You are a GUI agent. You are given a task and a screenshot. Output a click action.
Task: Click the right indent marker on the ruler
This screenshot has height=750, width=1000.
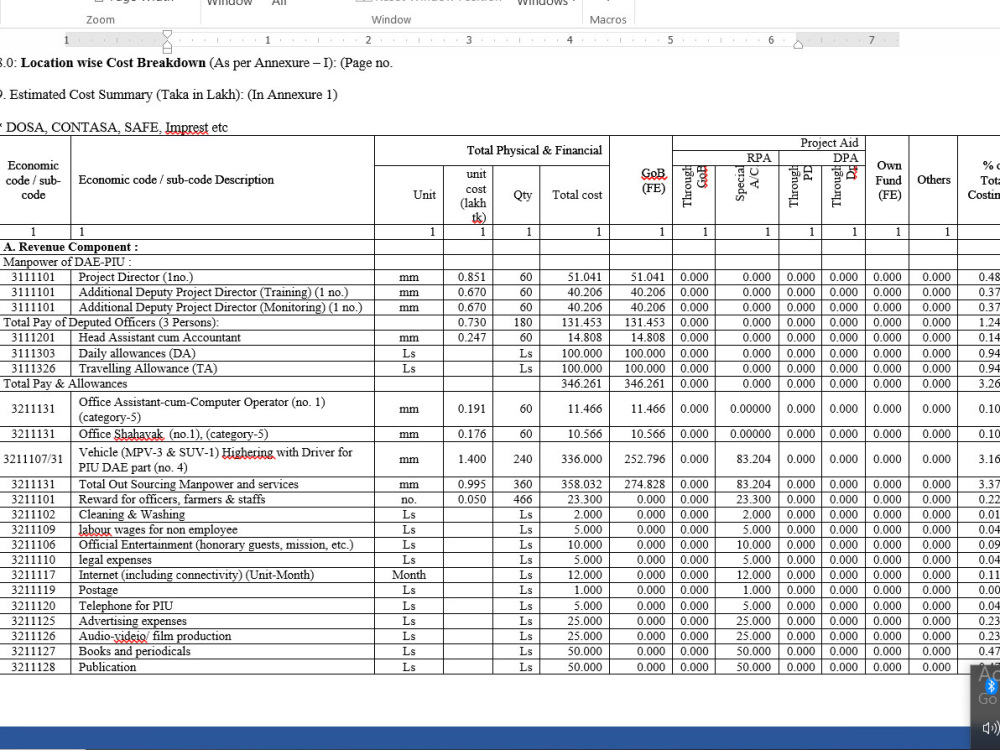pyautogui.click(x=798, y=44)
